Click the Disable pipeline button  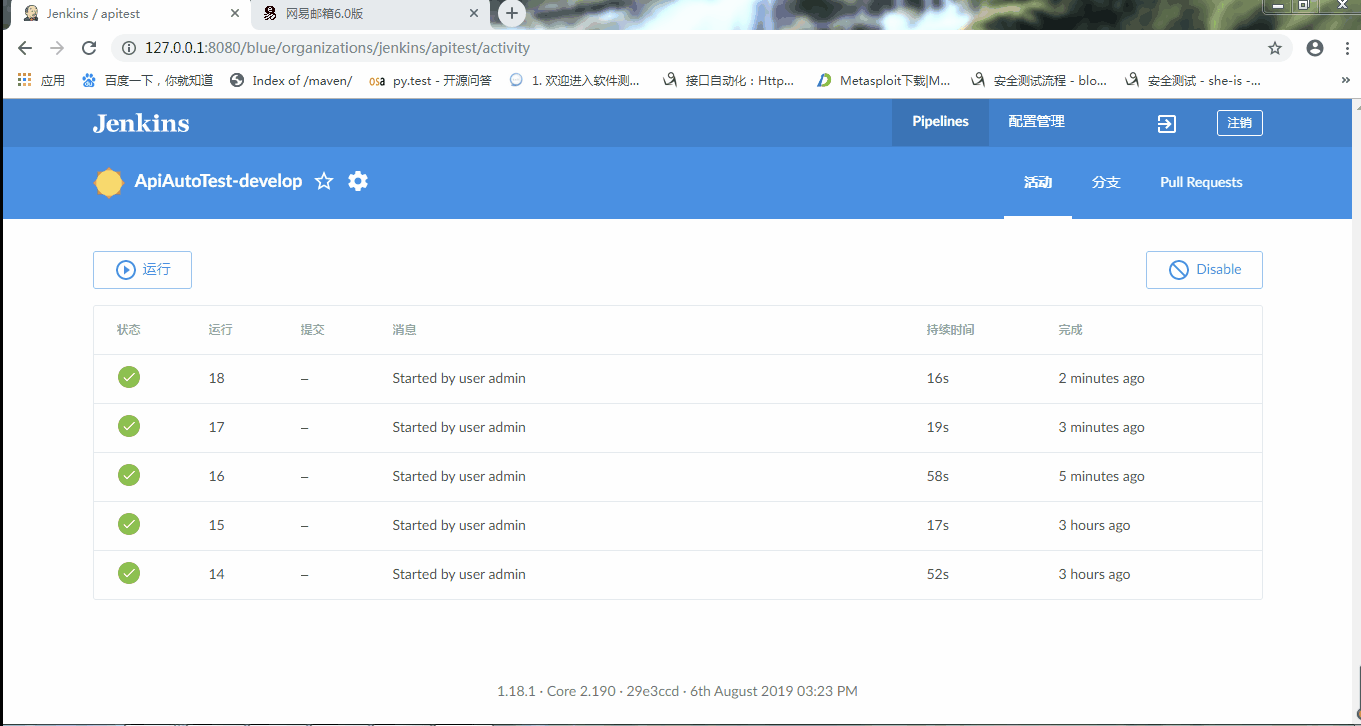(x=1204, y=270)
